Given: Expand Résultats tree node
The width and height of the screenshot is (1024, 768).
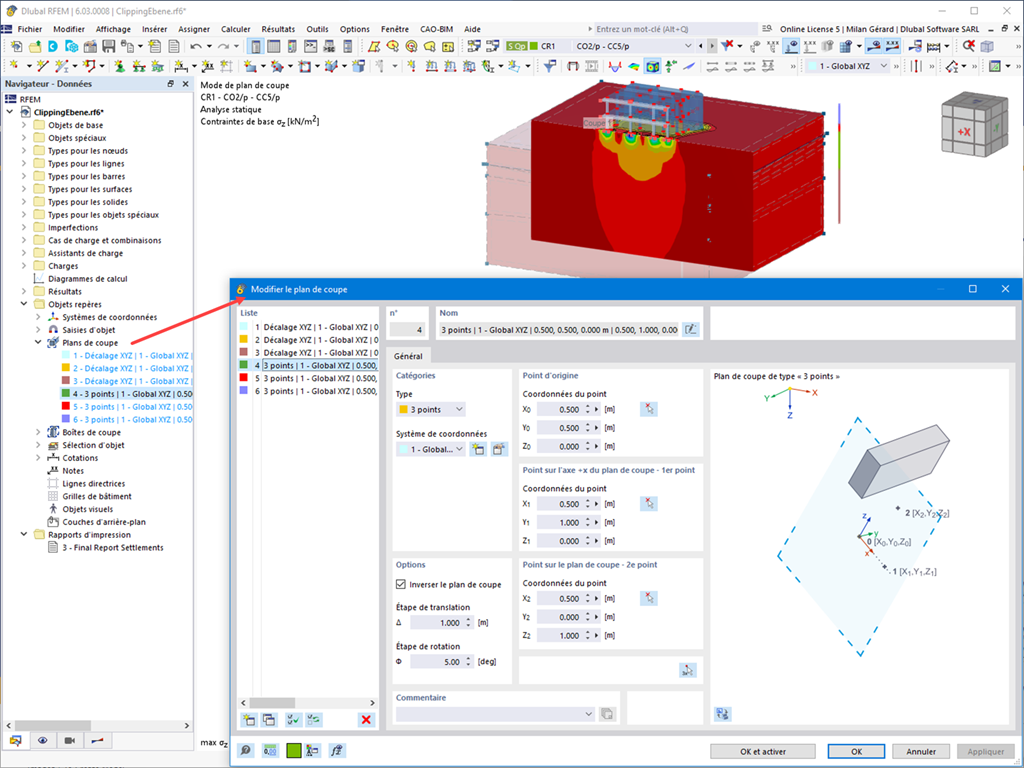Looking at the screenshot, I should click(24, 291).
